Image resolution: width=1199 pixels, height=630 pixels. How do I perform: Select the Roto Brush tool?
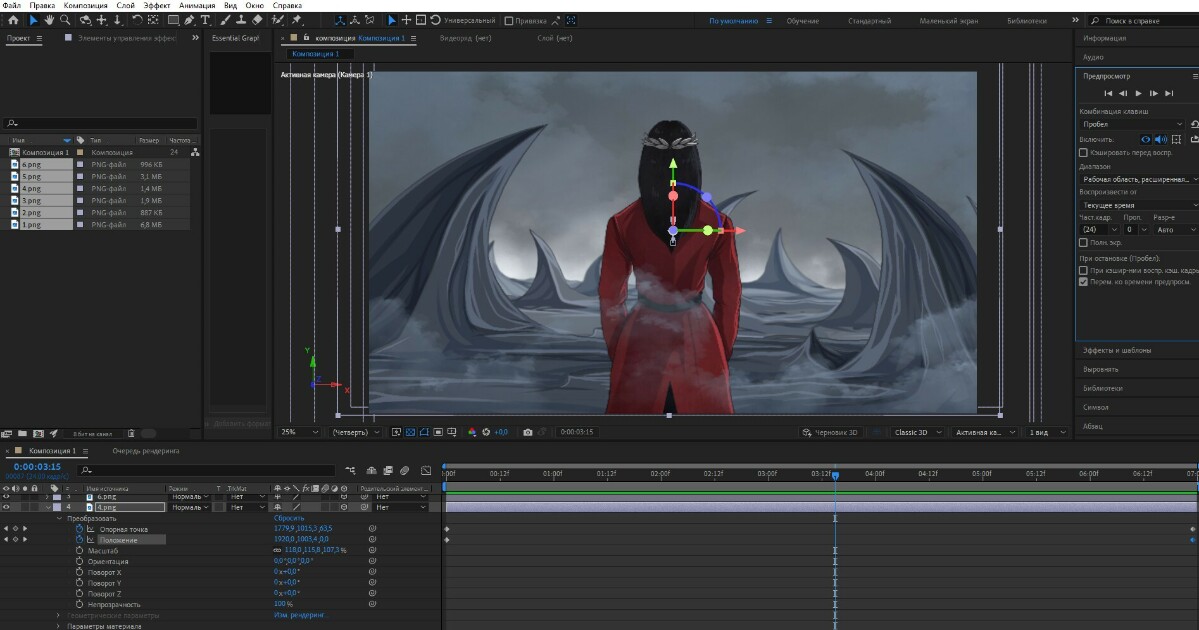tap(278, 20)
